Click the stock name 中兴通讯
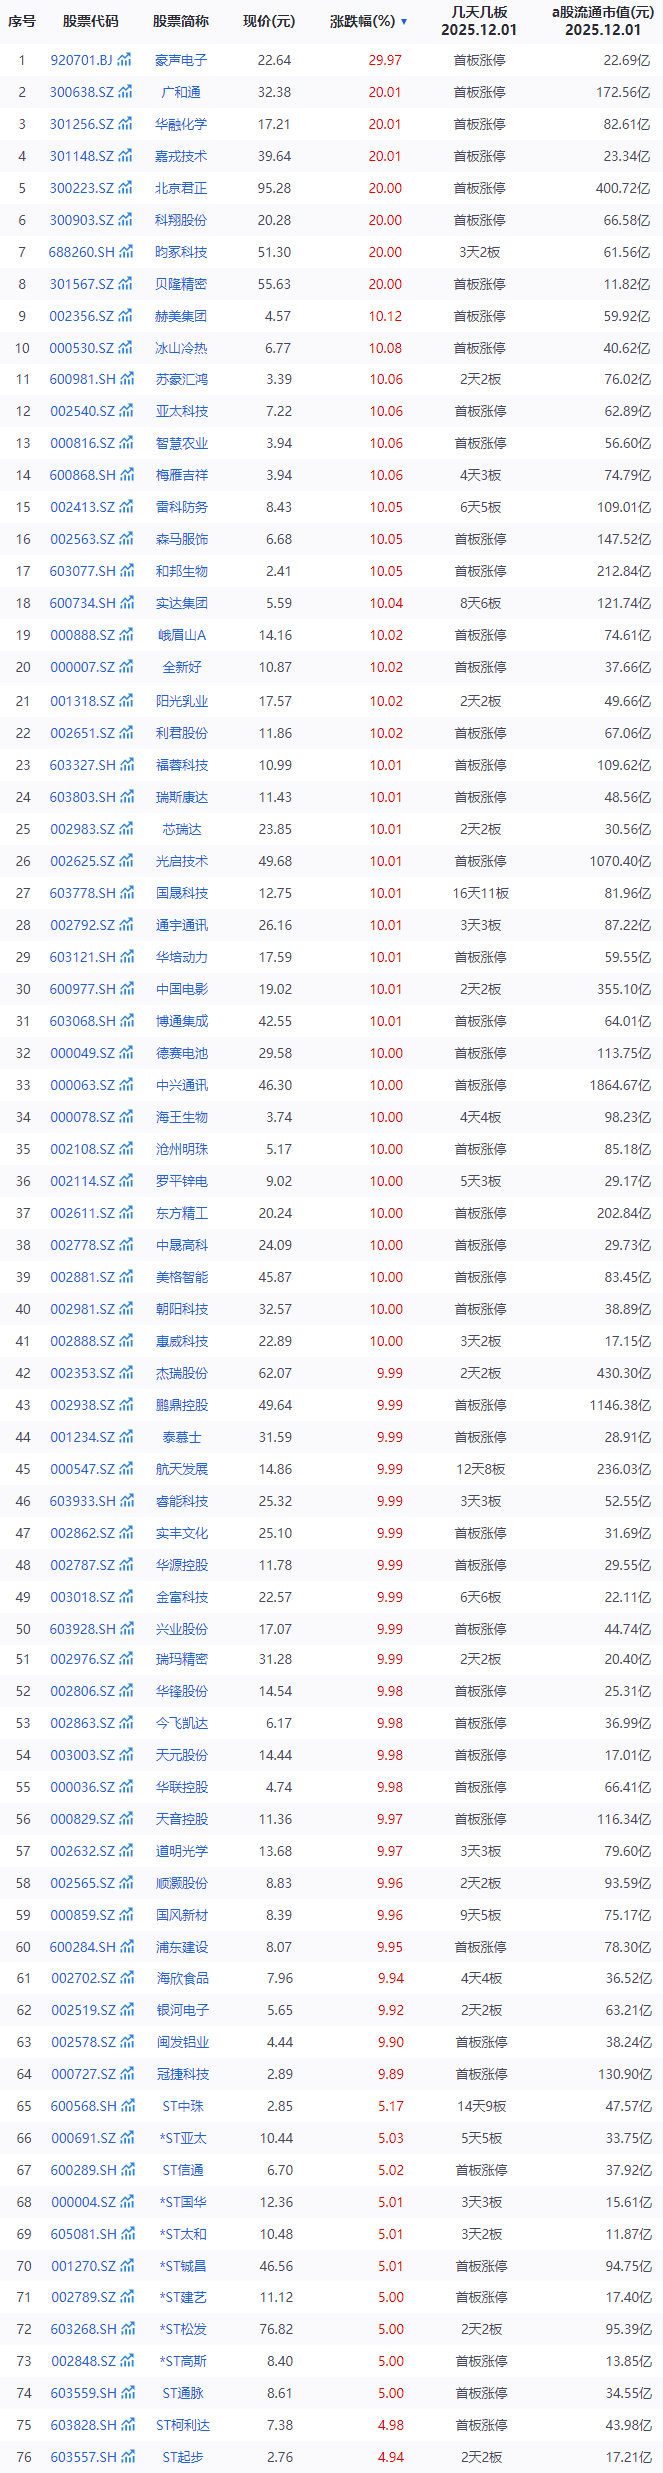663x2473 pixels. click(x=182, y=1085)
